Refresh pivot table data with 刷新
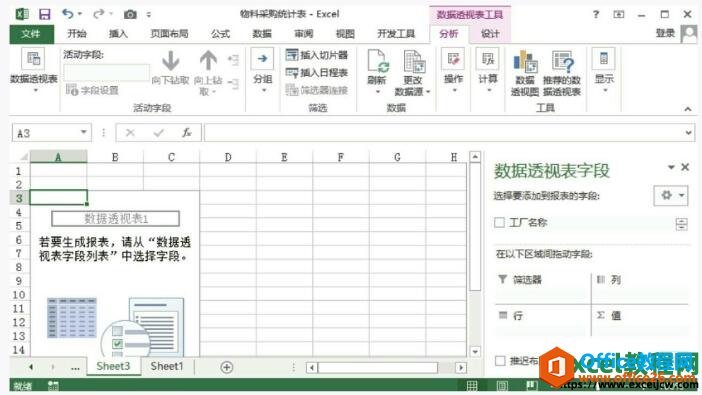Image resolution: width=702 pixels, height=395 pixels. click(377, 72)
